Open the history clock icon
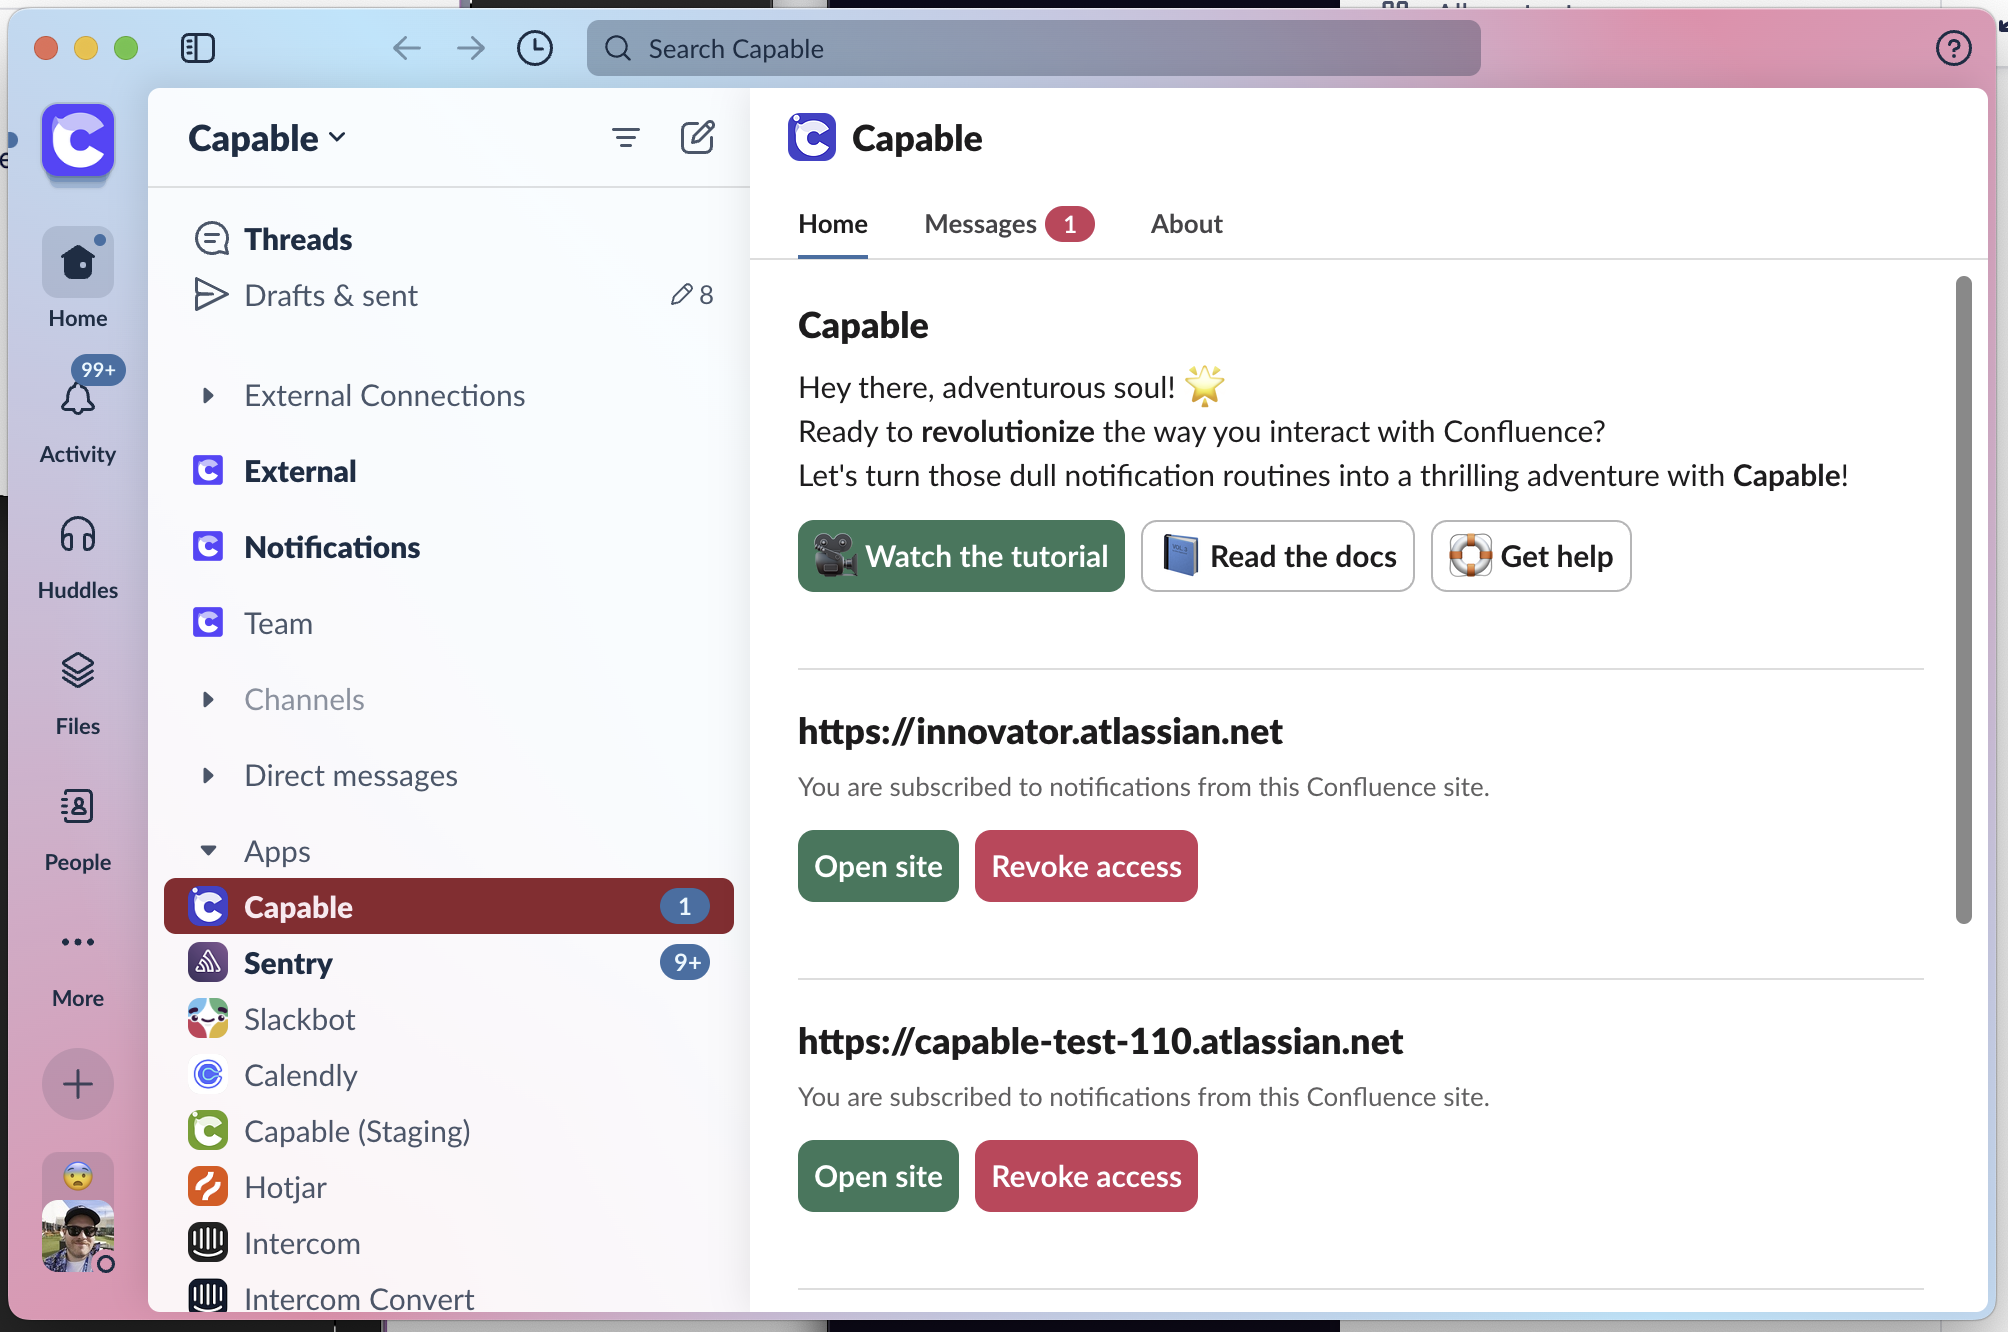The image size is (2008, 1332). 535,48
